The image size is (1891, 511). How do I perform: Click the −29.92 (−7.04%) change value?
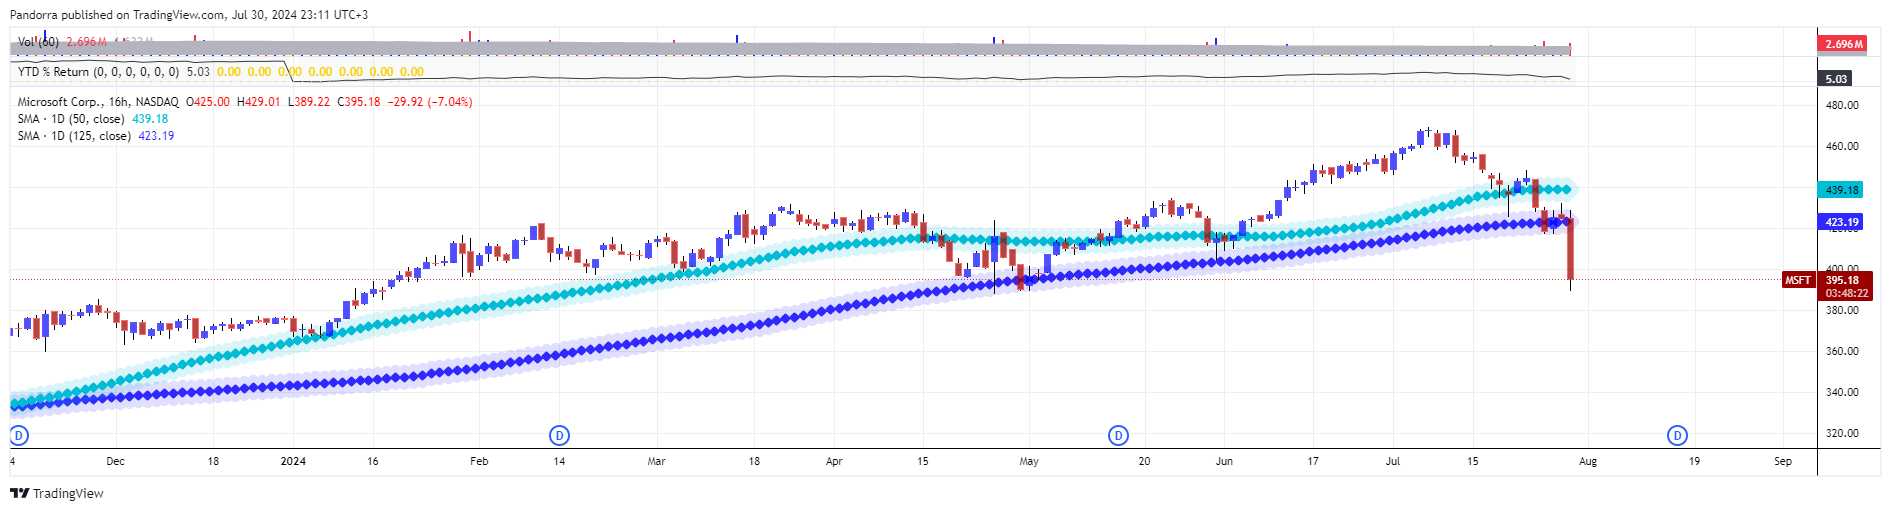coord(430,102)
